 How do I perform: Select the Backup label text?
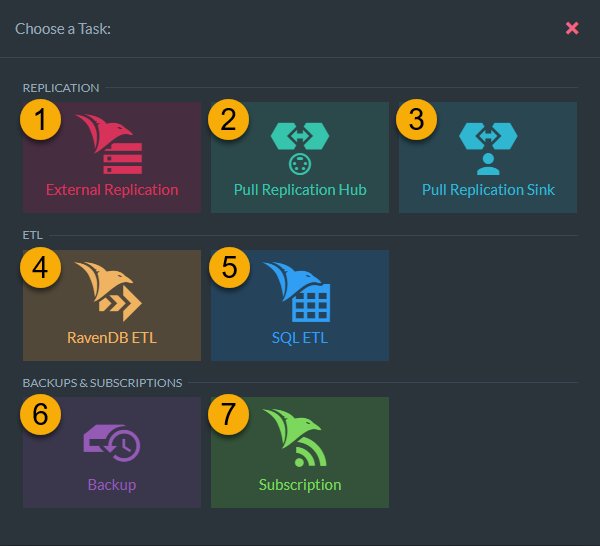[x=112, y=485]
